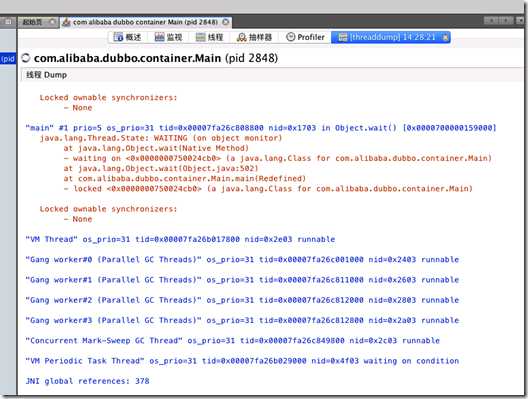Close the [threaddump] 14:28:21 tab
This screenshot has width=528, height=399.
pyautogui.click(x=445, y=37)
